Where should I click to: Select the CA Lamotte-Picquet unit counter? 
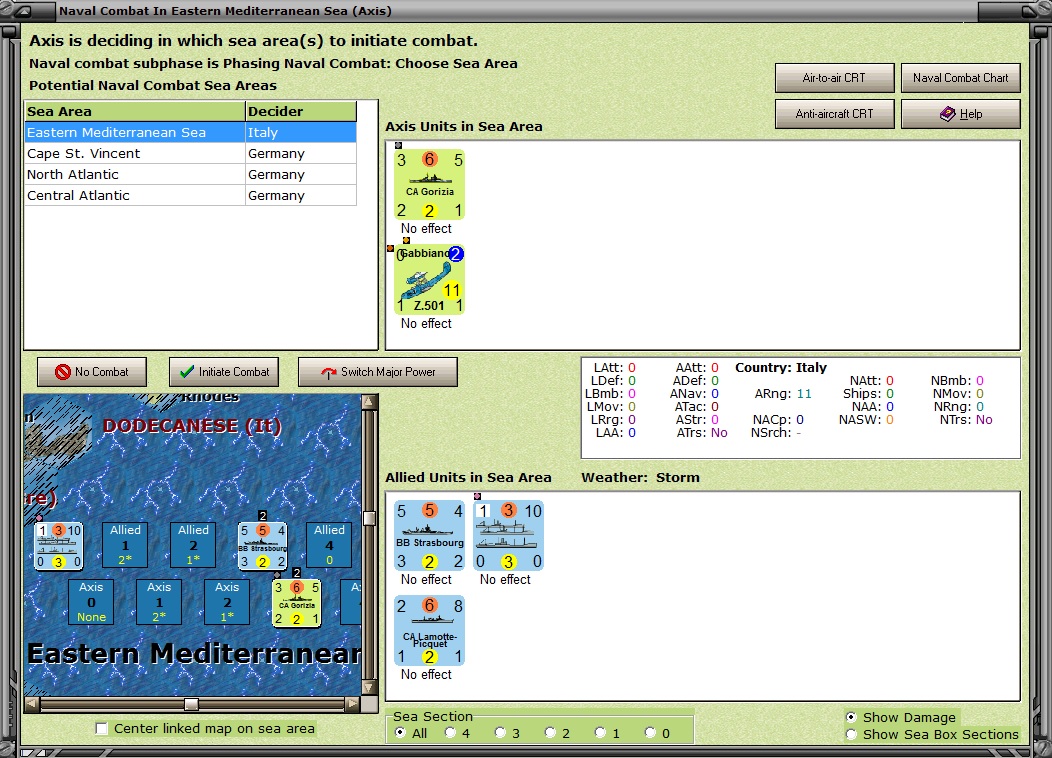(x=429, y=631)
